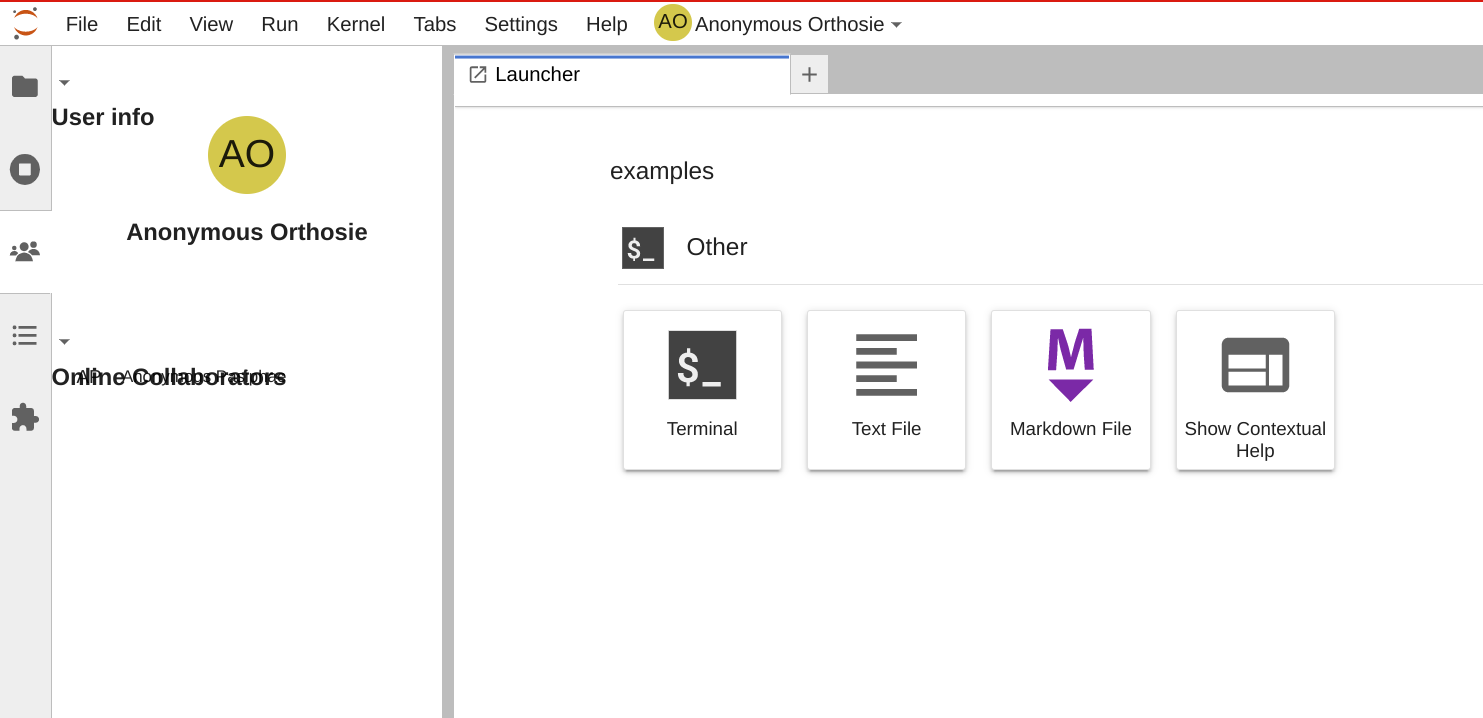Open the Settings menu
Screen dimensions: 1483x718
point(521,24)
